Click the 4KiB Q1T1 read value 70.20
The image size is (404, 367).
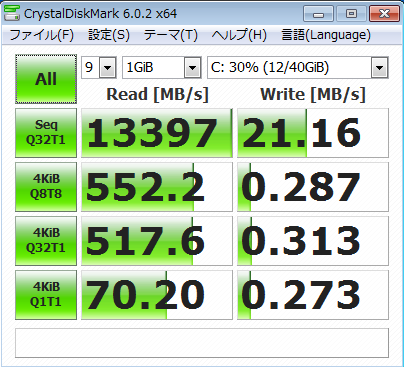157,295
